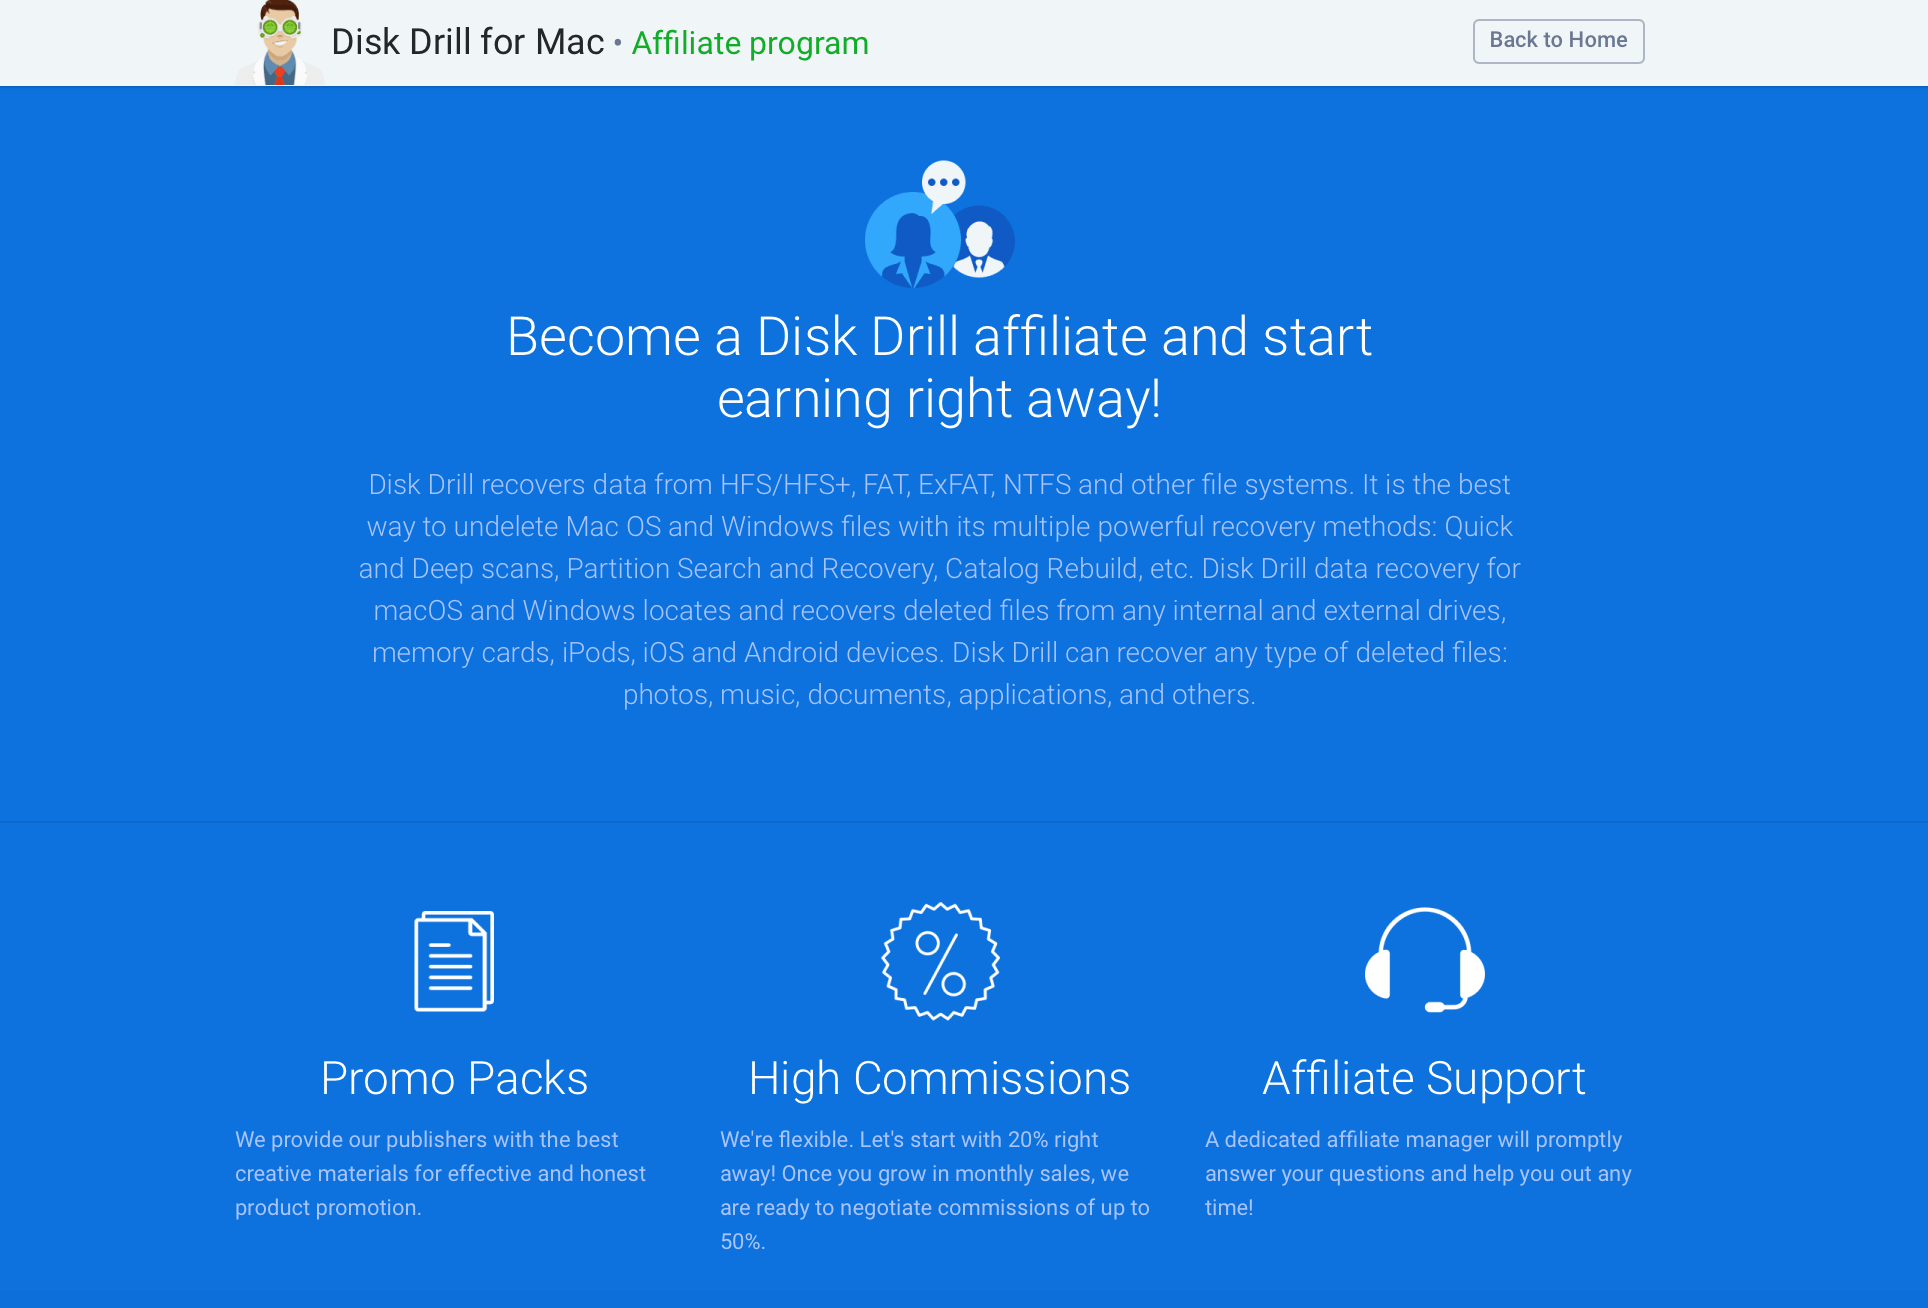Image resolution: width=1928 pixels, height=1308 pixels.
Task: Click the 'We provide our publishers' description
Action: (x=441, y=1173)
